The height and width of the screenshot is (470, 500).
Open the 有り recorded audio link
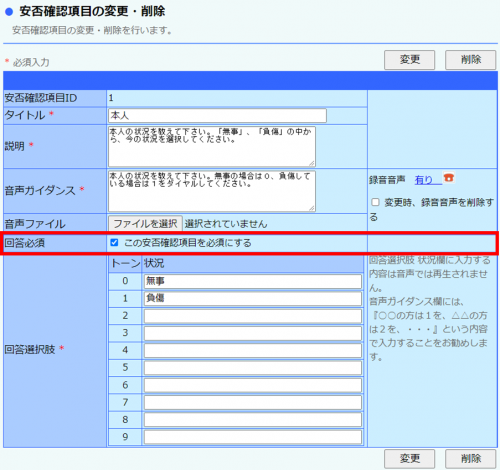(424, 180)
